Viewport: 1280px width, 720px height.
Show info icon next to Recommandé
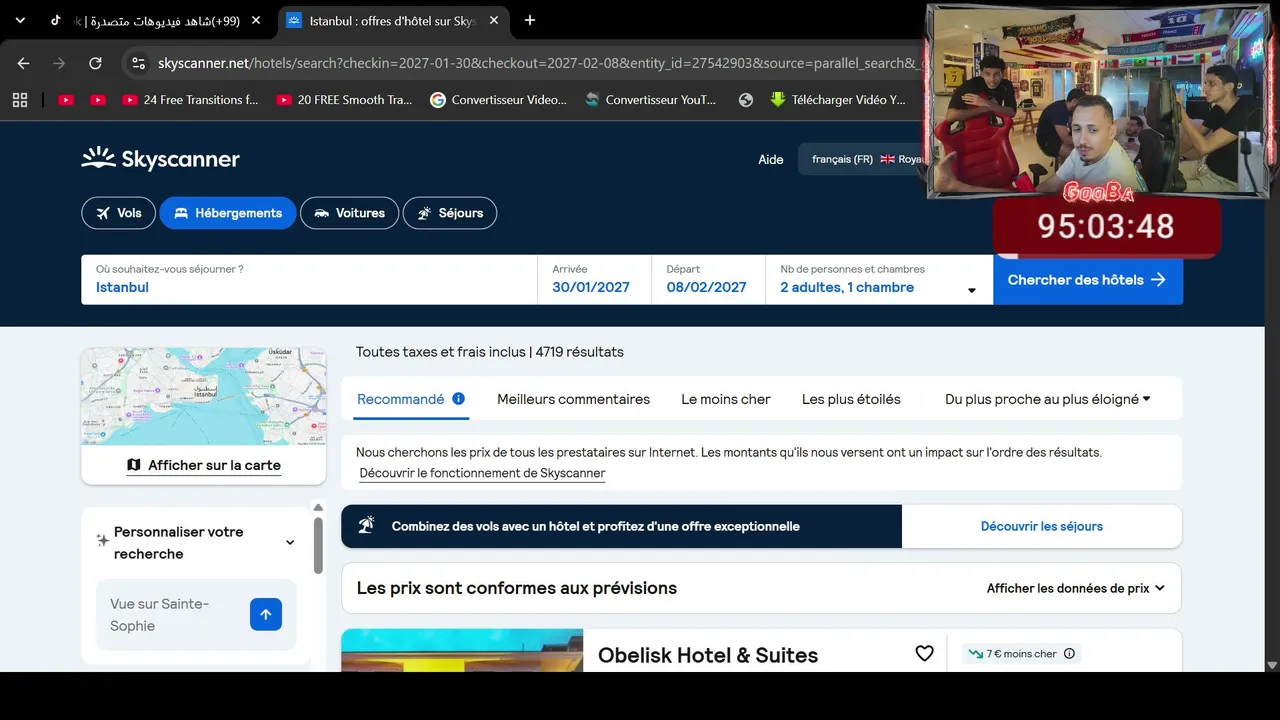[x=459, y=398]
